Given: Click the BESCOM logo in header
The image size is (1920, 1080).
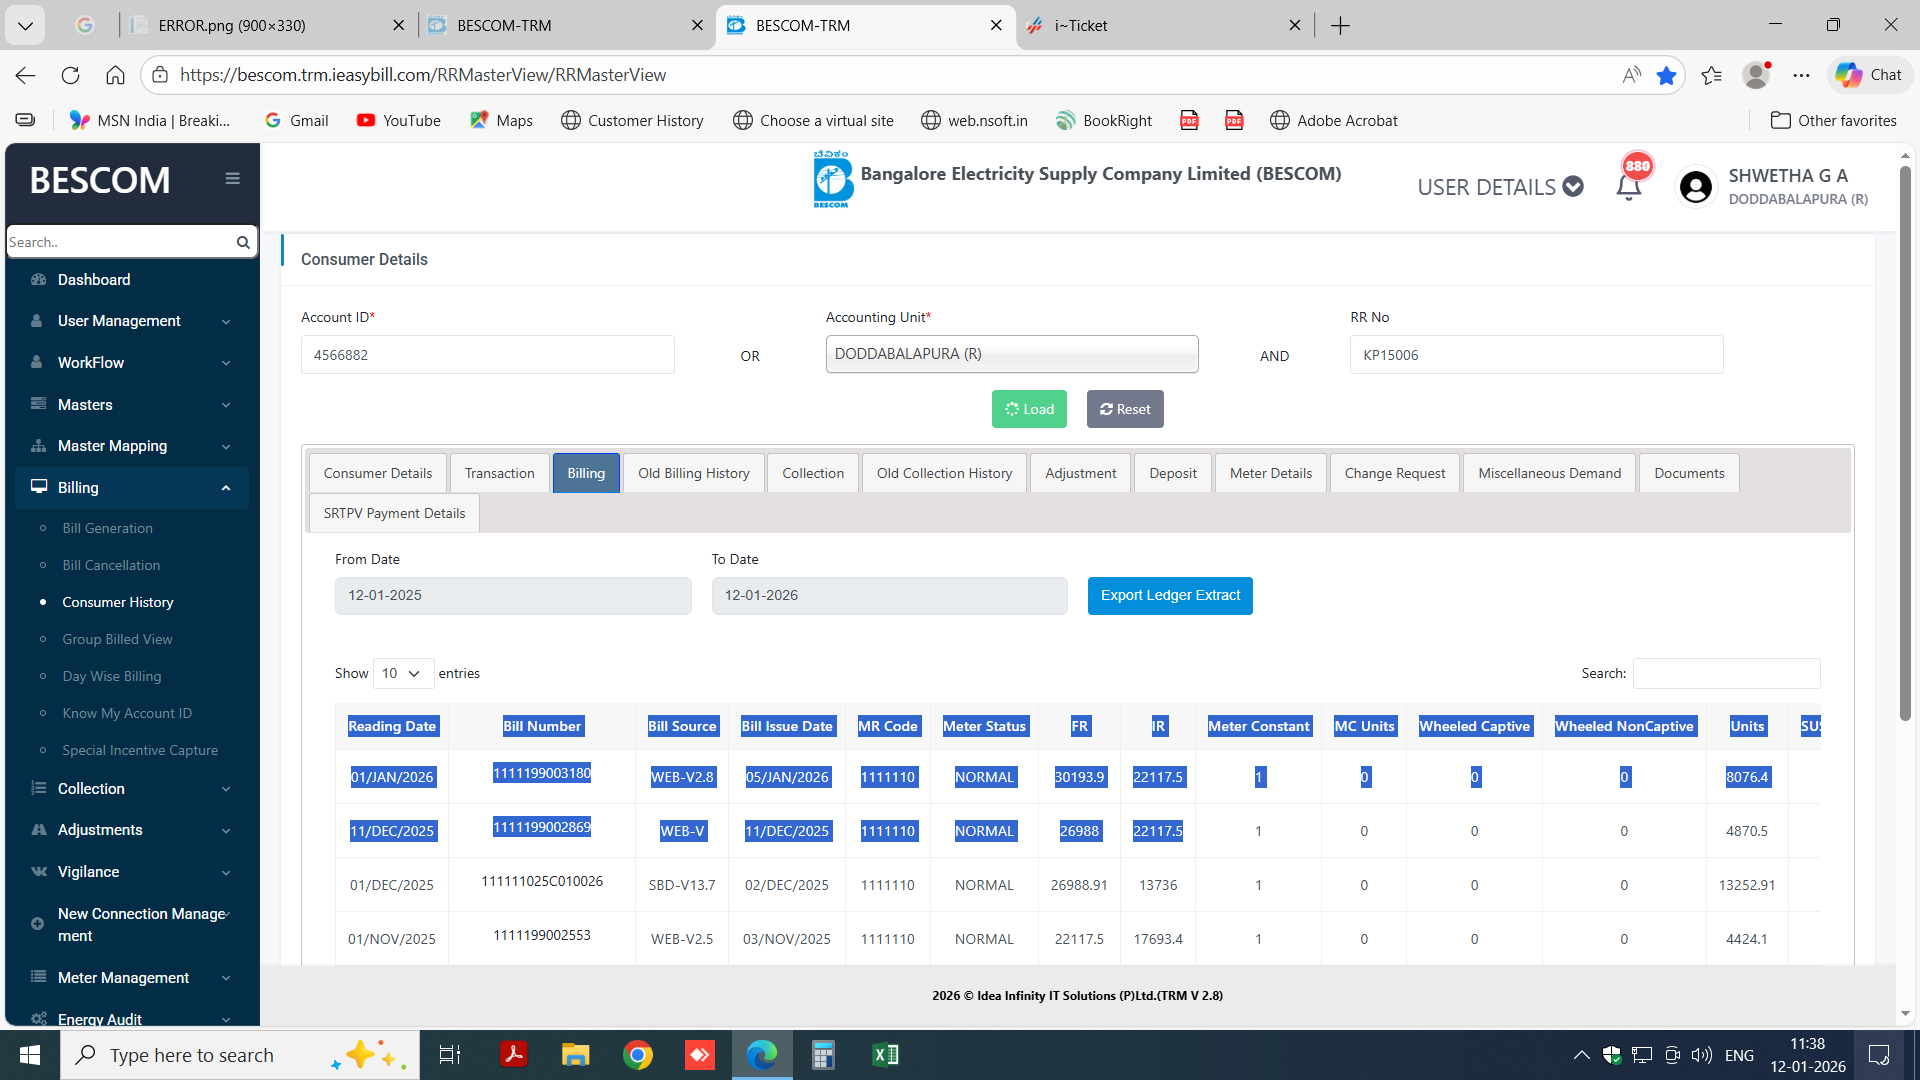Looking at the screenshot, I should coord(832,180).
